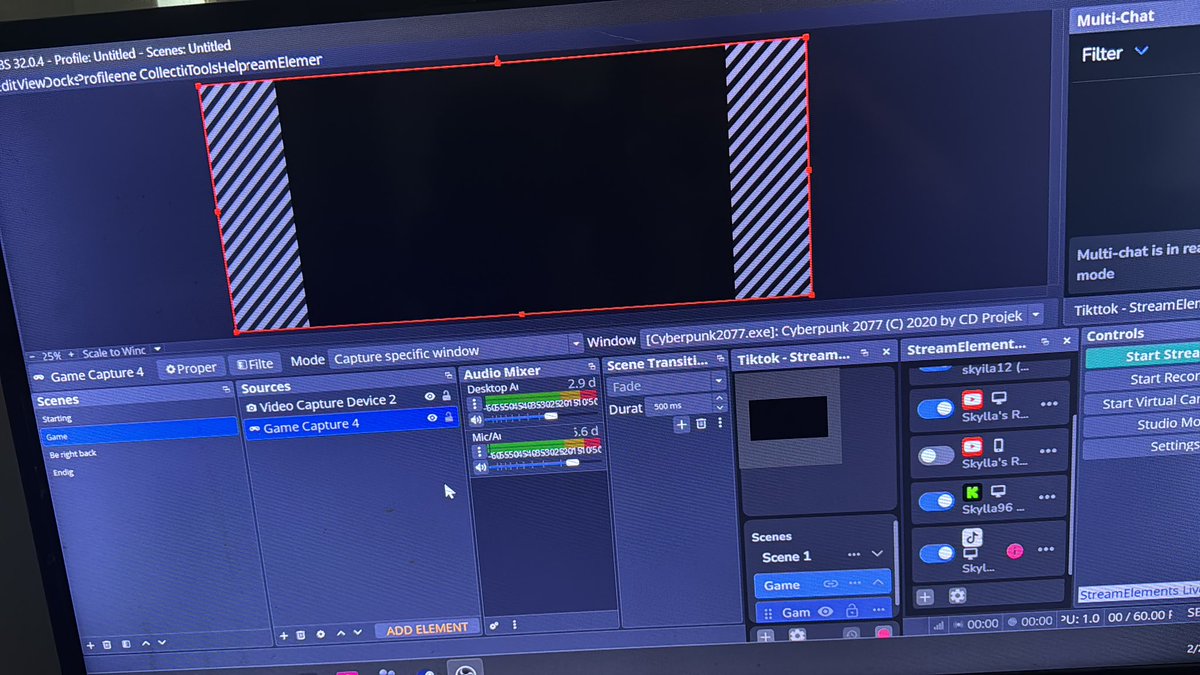Delete selected source with trash icon

[301, 635]
